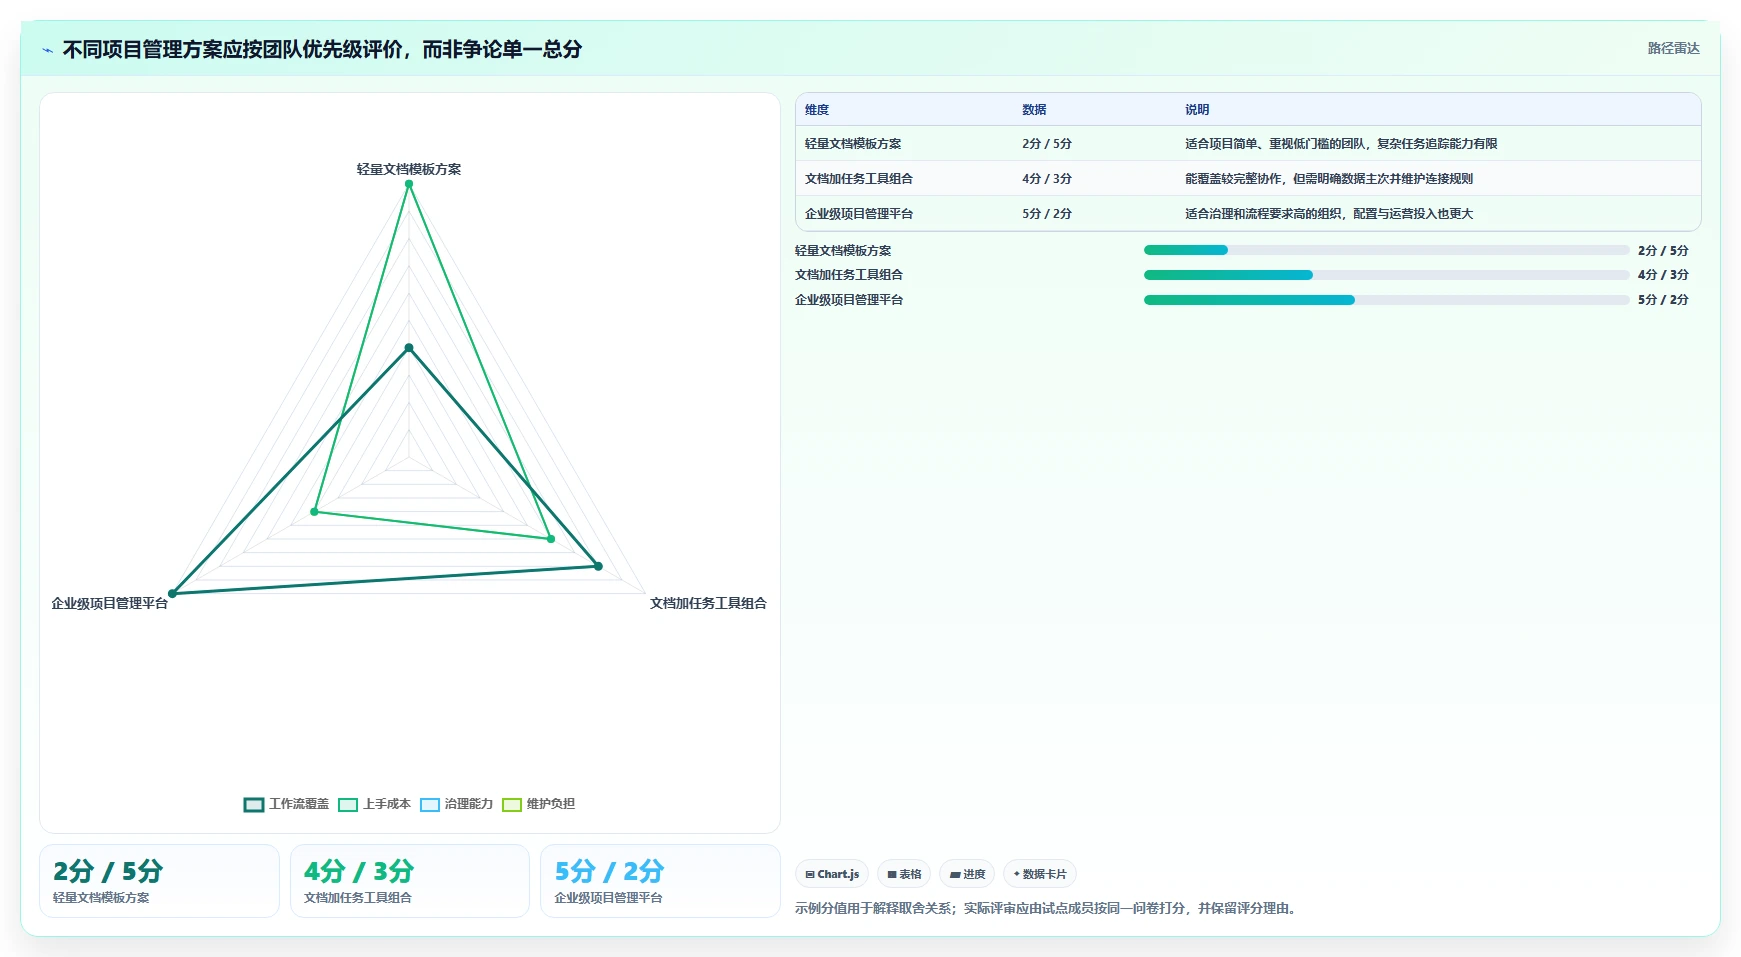This screenshot has height=957, width=1741.
Task: Click radar axis label 轻量文档模板方案
Action: pos(409,169)
